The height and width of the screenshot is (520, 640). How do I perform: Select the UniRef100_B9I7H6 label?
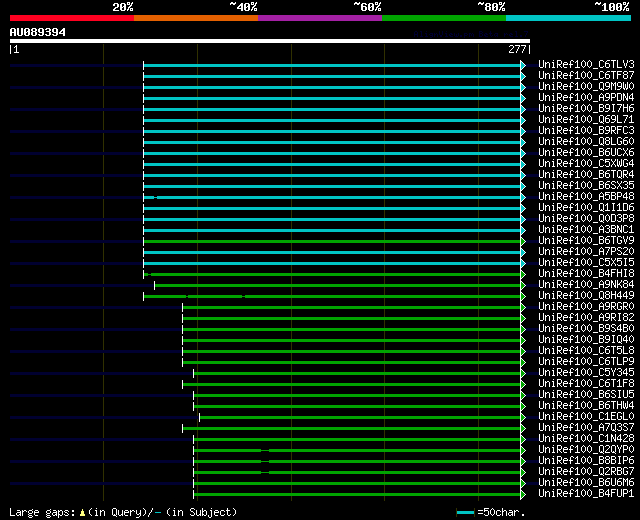click(586, 109)
